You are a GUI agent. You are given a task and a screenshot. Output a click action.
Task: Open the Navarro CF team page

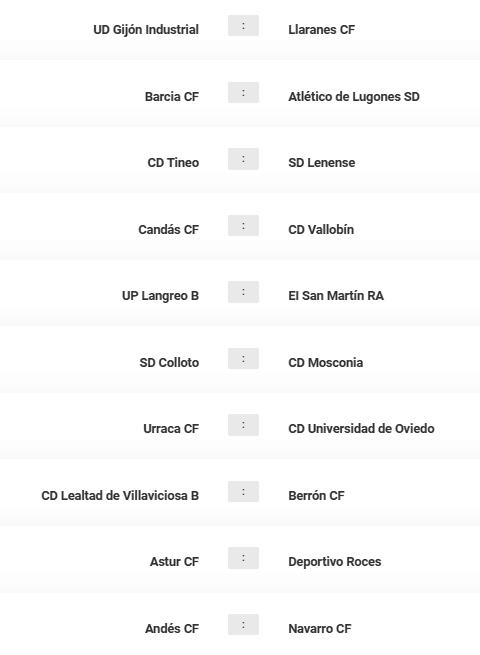click(x=320, y=628)
